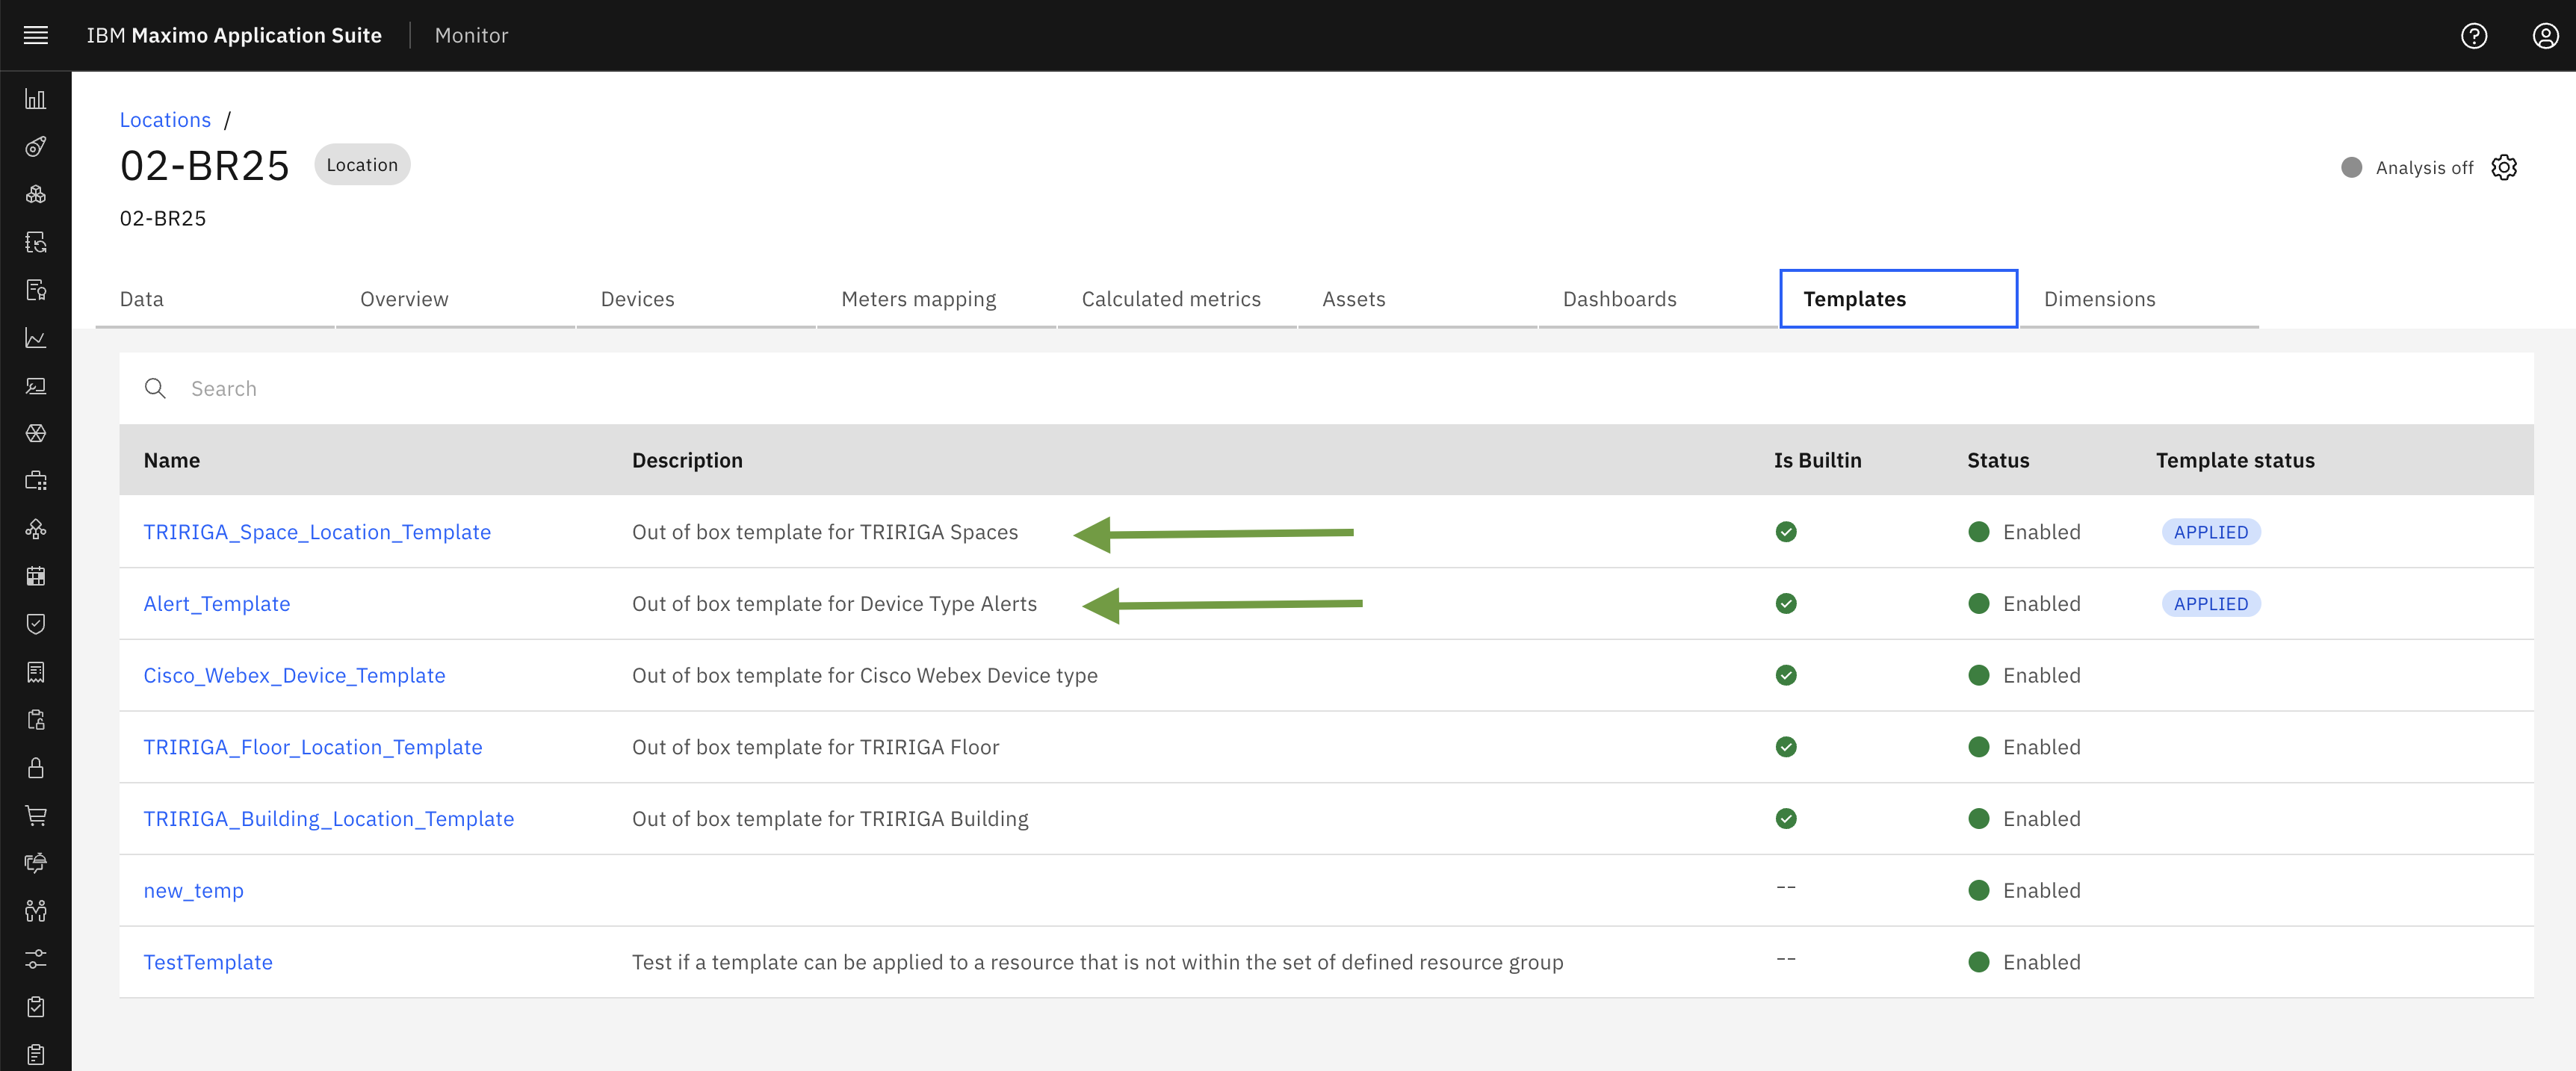This screenshot has width=2576, height=1071.
Task: Switch to the Calculated metrics tab
Action: tap(1177, 299)
